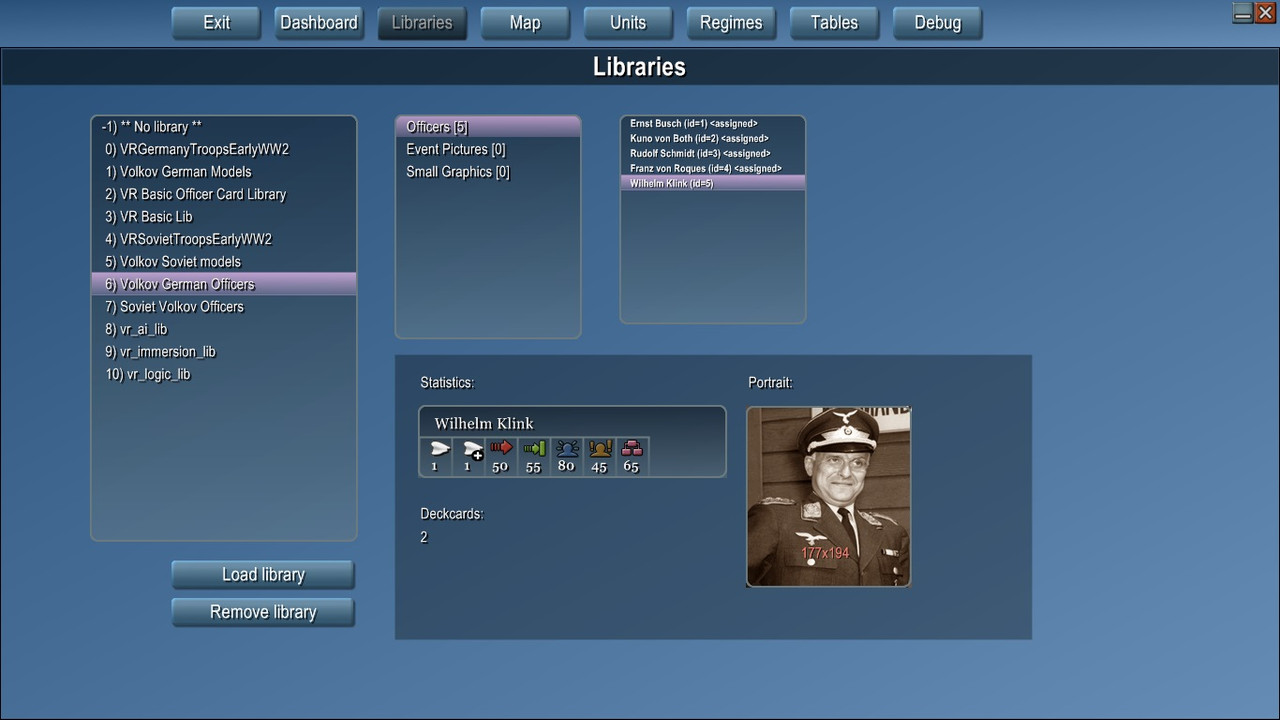Switch to the Map tab
Viewport: 1280px width, 720px height.
point(525,23)
